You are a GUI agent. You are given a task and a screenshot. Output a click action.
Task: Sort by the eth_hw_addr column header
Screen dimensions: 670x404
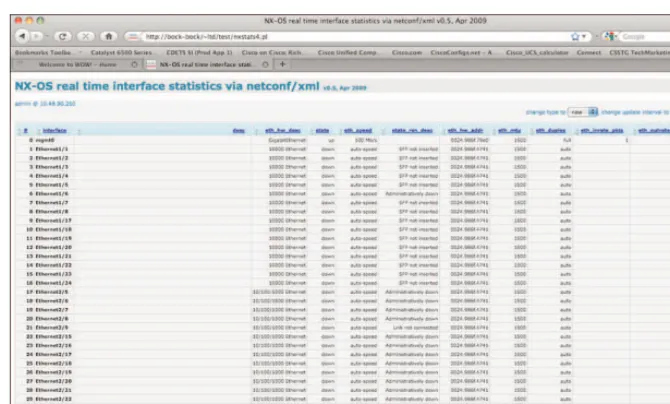tap(465, 130)
